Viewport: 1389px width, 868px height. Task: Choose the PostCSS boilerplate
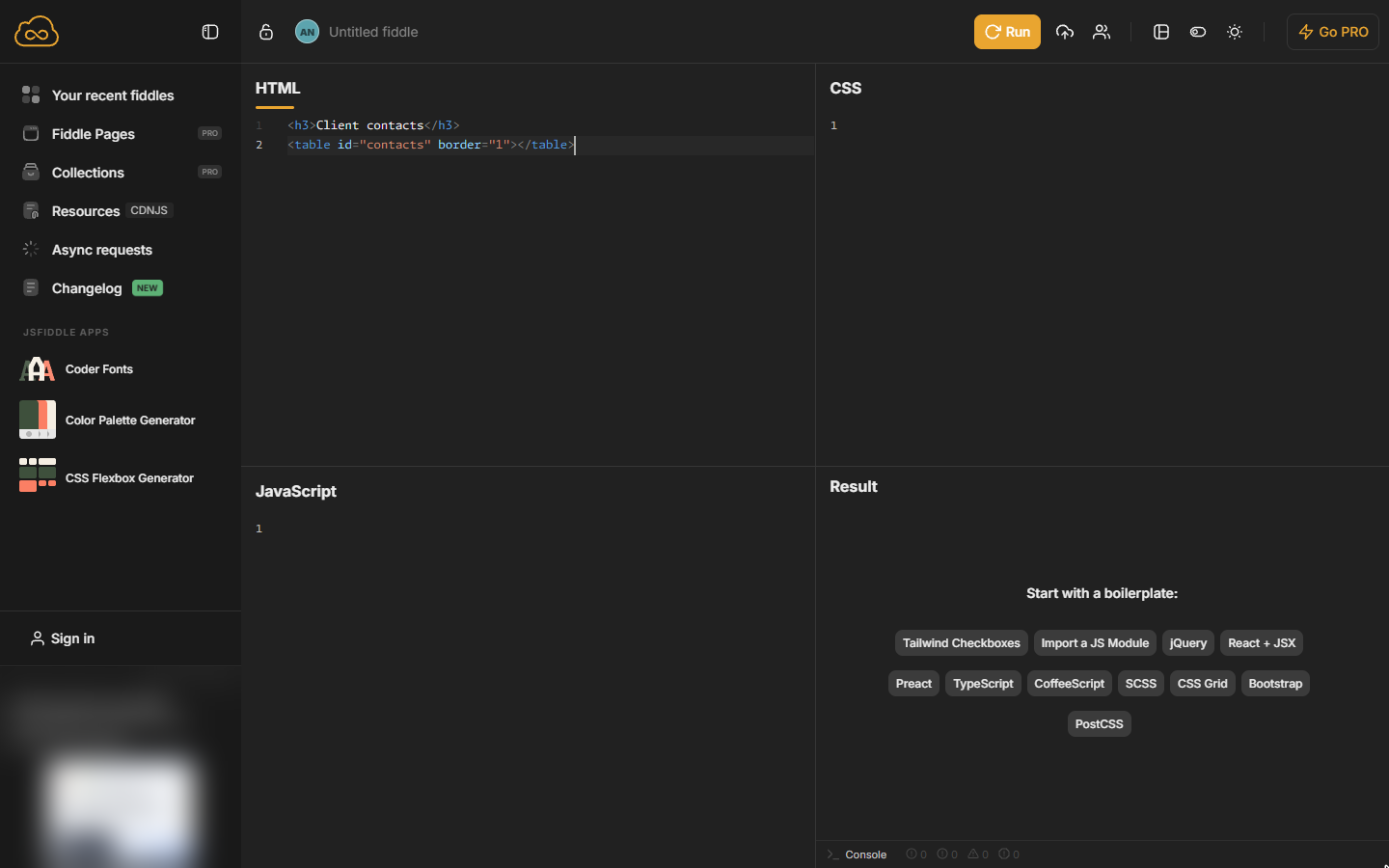[1099, 724]
